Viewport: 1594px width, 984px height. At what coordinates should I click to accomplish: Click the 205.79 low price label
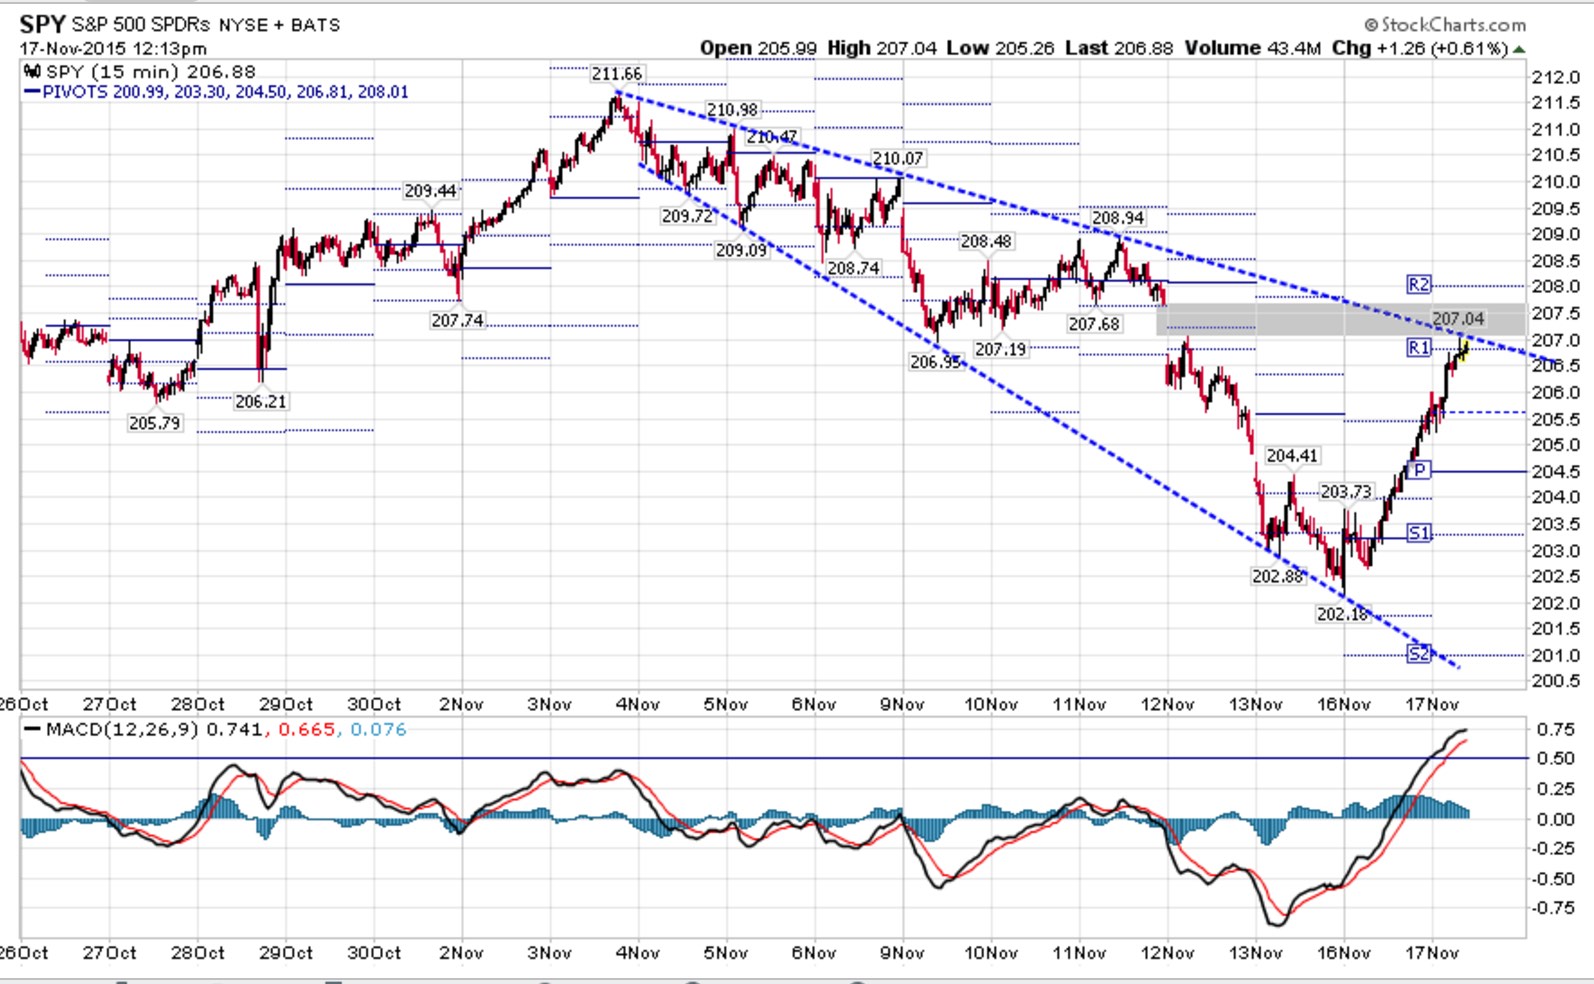point(155,423)
